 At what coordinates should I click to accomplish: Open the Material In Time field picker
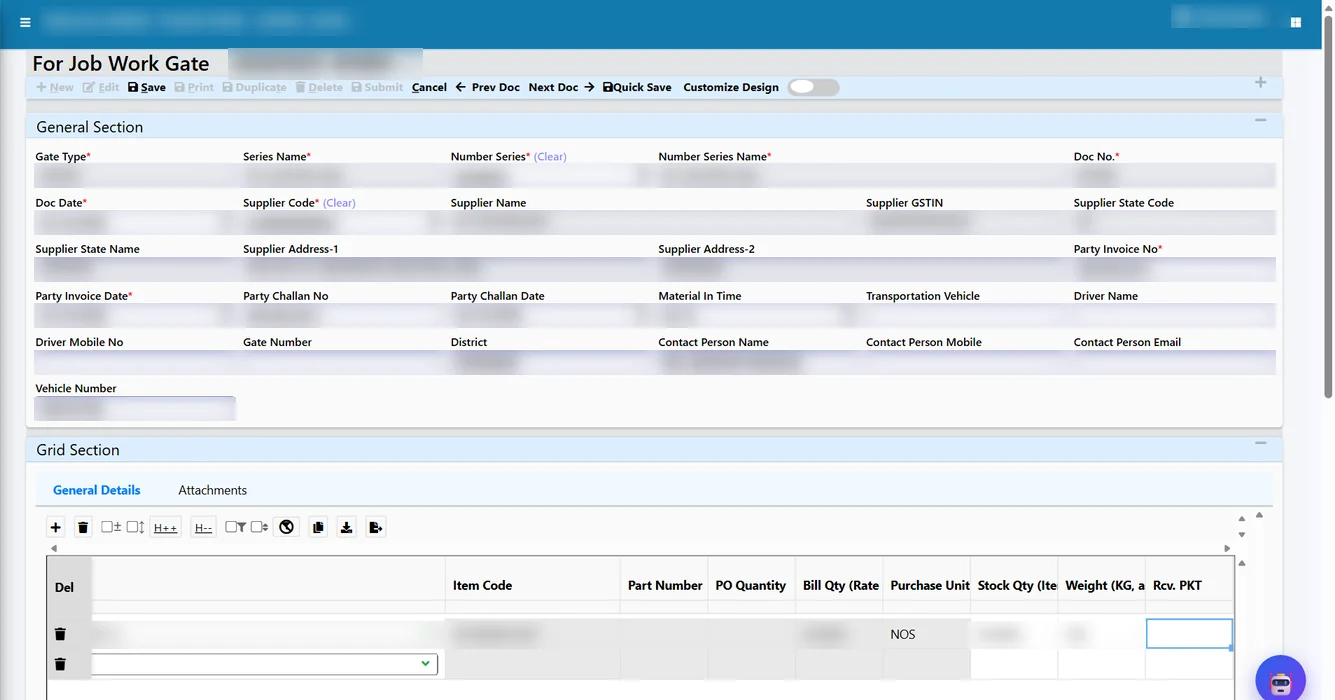coord(758,315)
